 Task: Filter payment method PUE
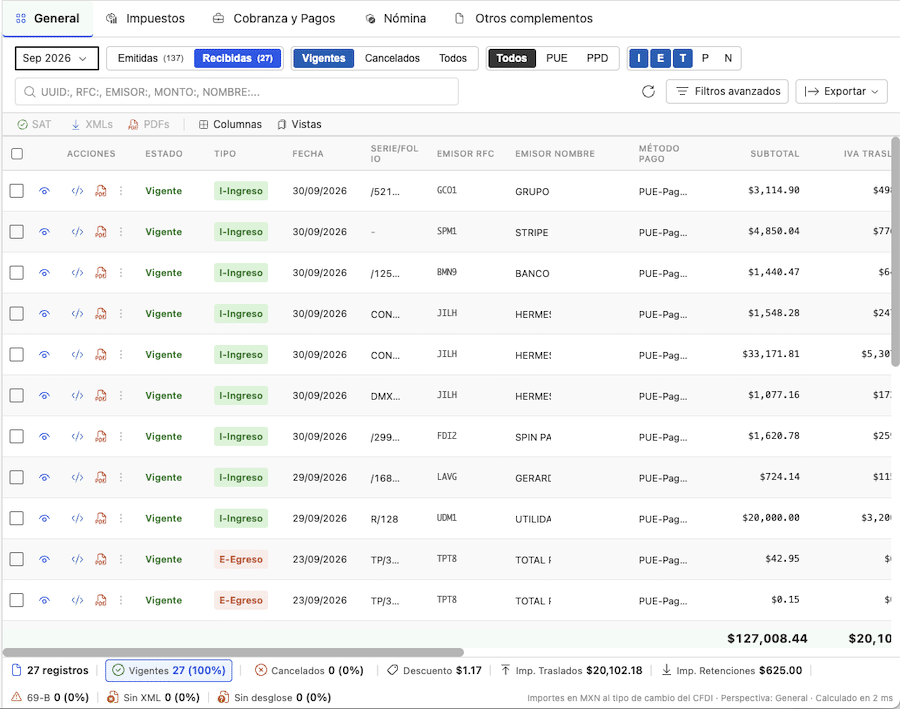click(x=557, y=58)
